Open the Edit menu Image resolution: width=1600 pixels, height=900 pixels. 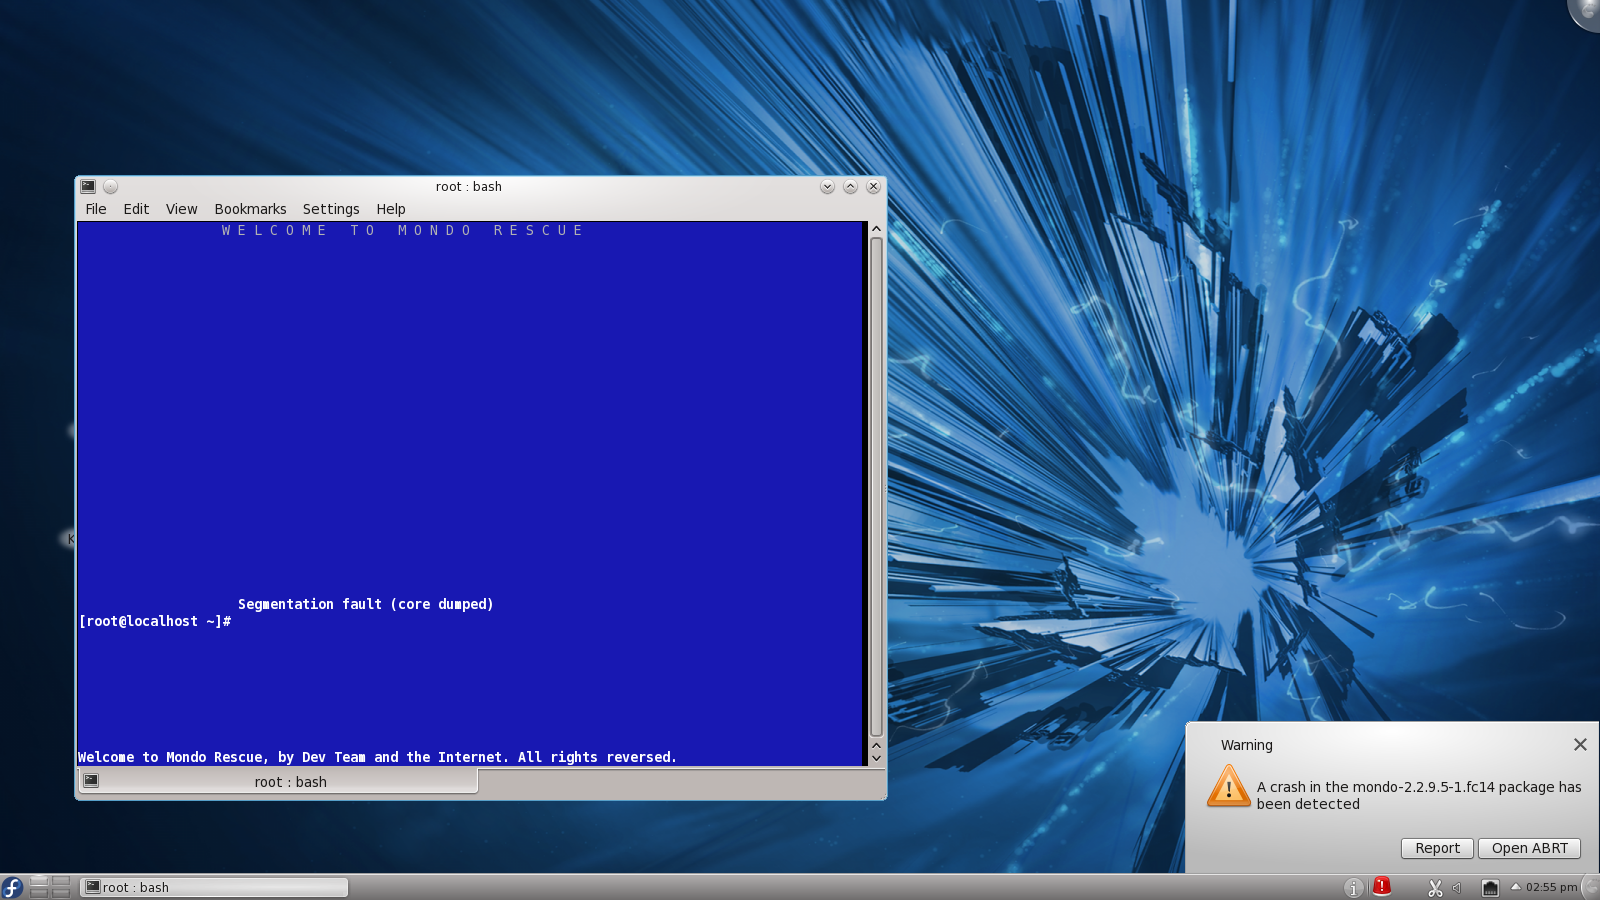click(136, 209)
